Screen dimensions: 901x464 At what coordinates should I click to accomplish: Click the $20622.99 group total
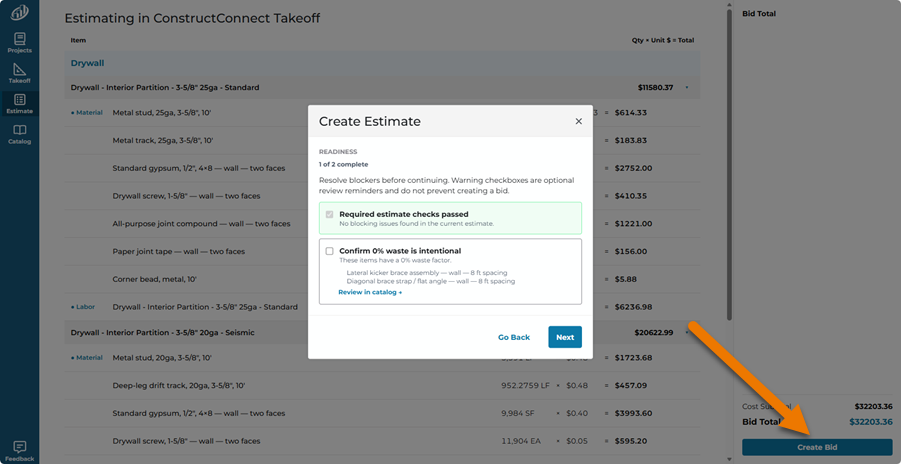point(654,332)
